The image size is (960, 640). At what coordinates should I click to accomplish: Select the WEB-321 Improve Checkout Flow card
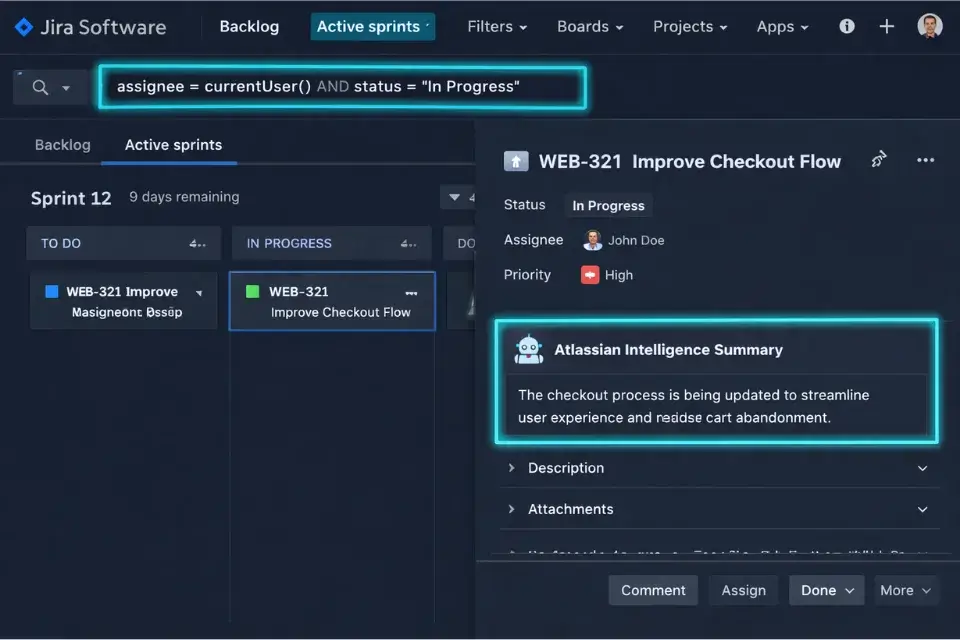point(332,301)
